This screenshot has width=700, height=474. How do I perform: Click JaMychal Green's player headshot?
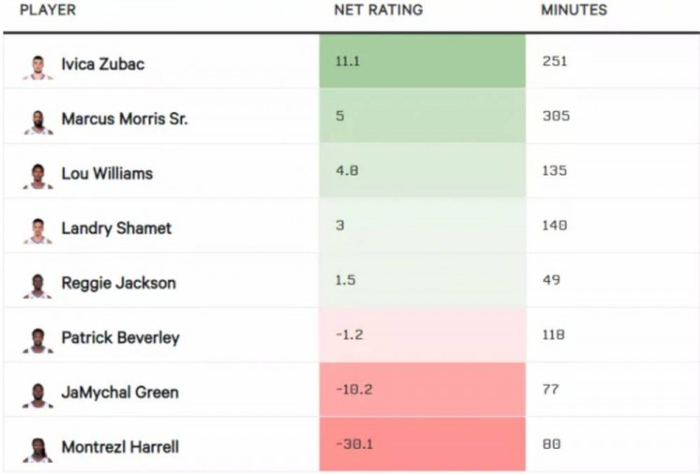[x=38, y=394]
